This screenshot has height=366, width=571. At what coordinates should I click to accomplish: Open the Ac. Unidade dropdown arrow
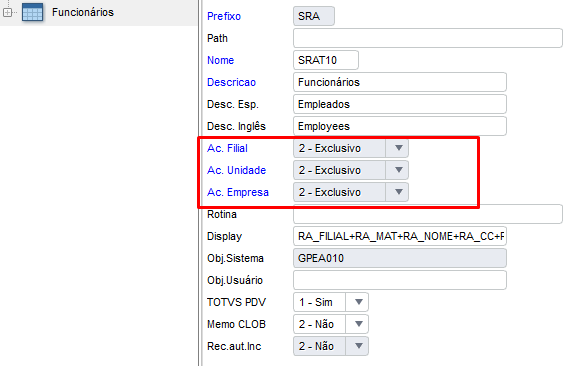(398, 170)
